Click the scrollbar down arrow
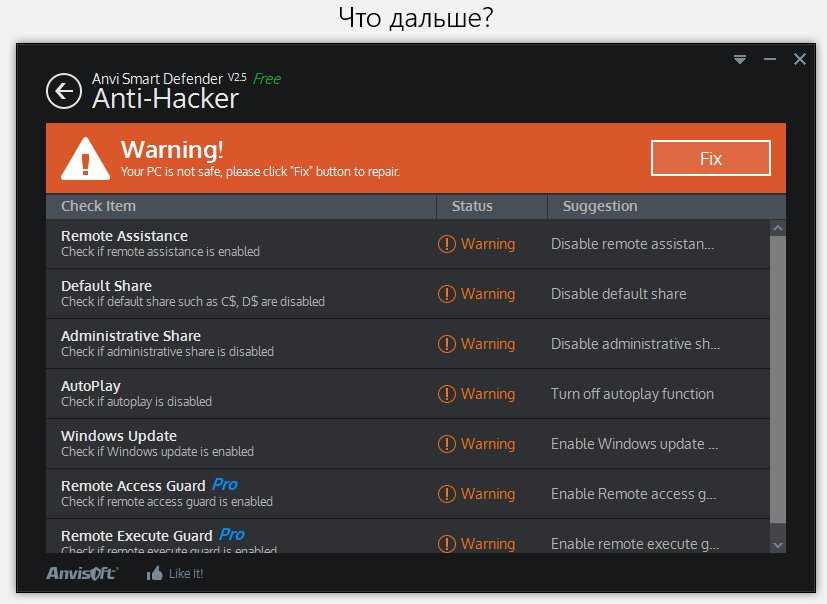827x604 pixels. click(777, 545)
